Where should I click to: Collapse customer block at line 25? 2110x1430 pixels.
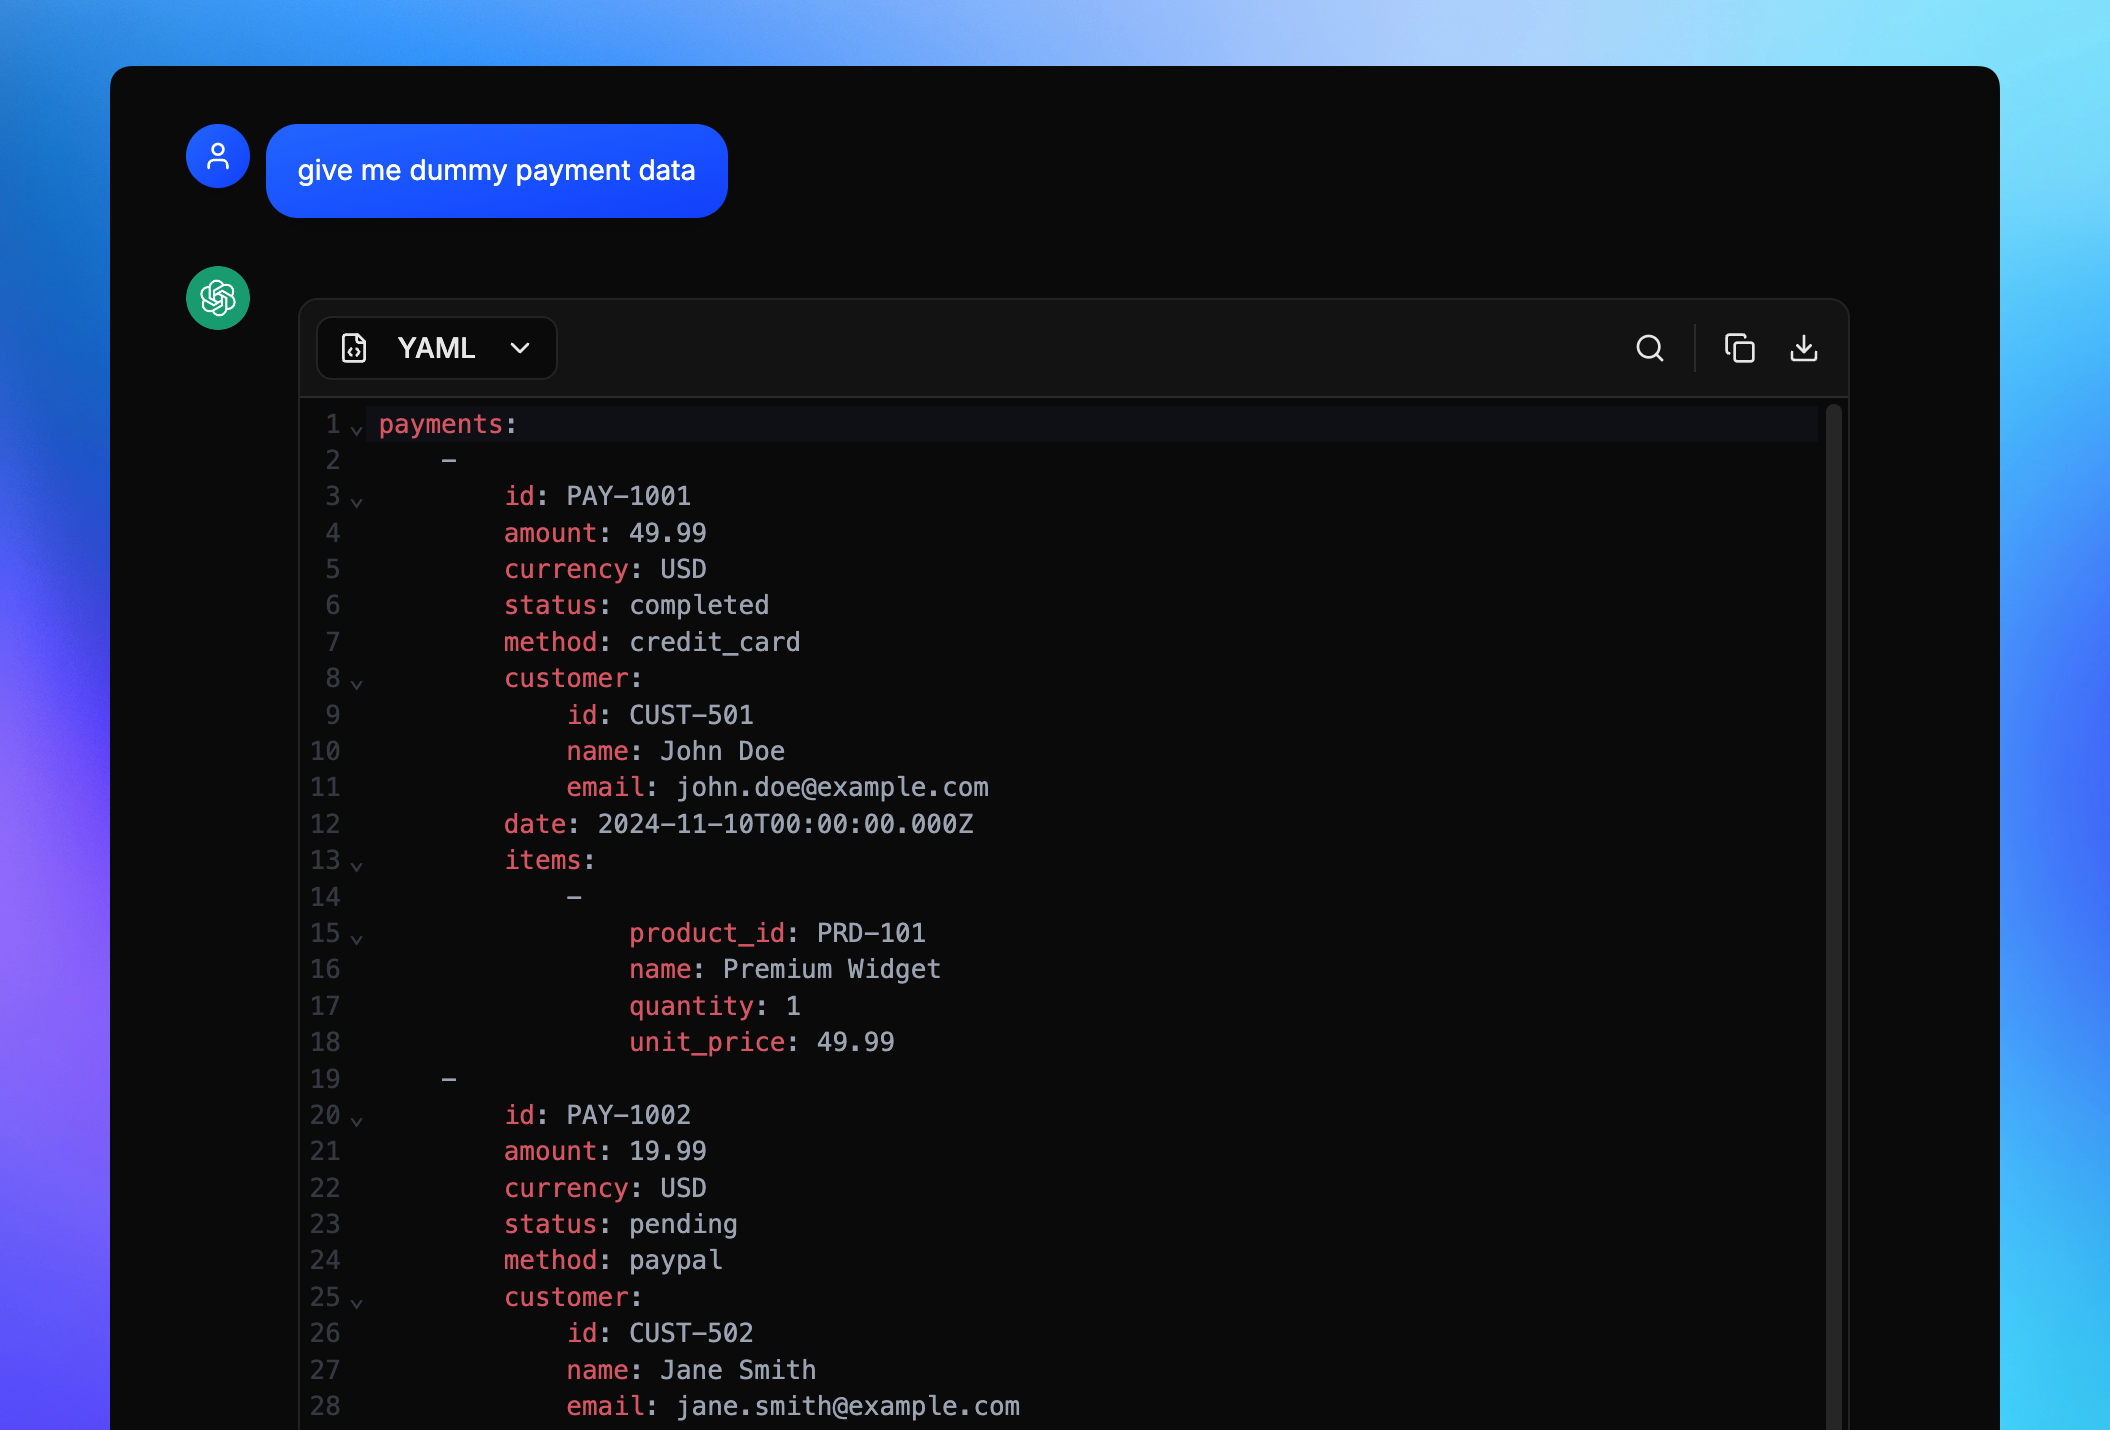click(x=356, y=1303)
